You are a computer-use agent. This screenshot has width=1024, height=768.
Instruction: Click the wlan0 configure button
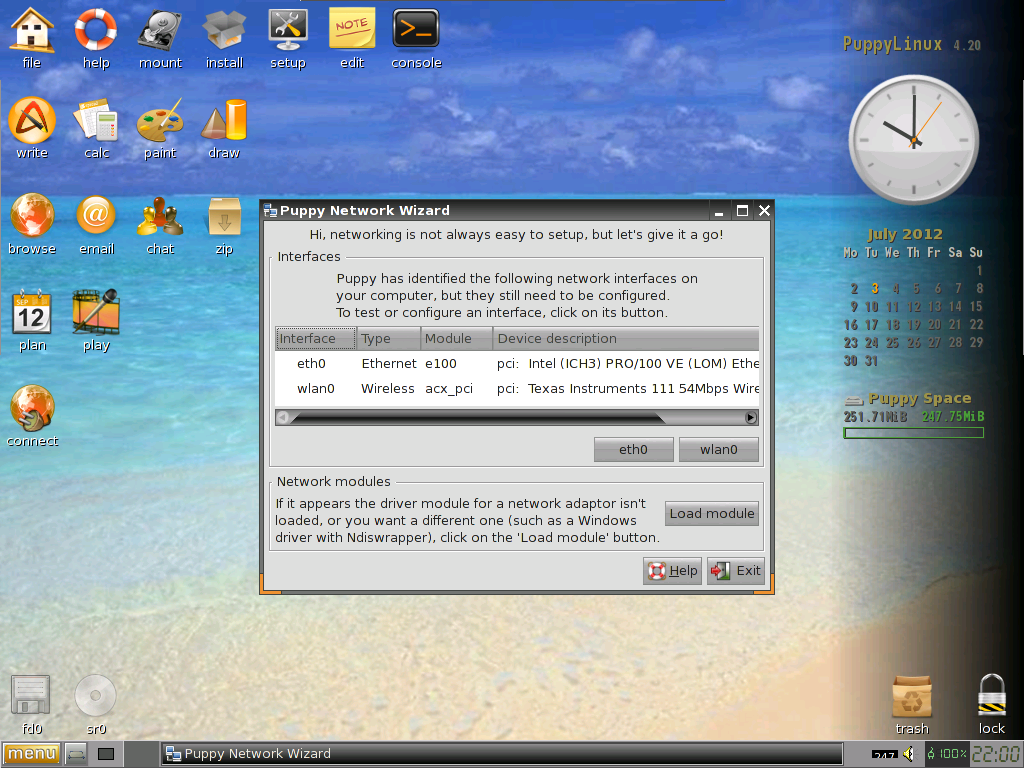tap(718, 449)
